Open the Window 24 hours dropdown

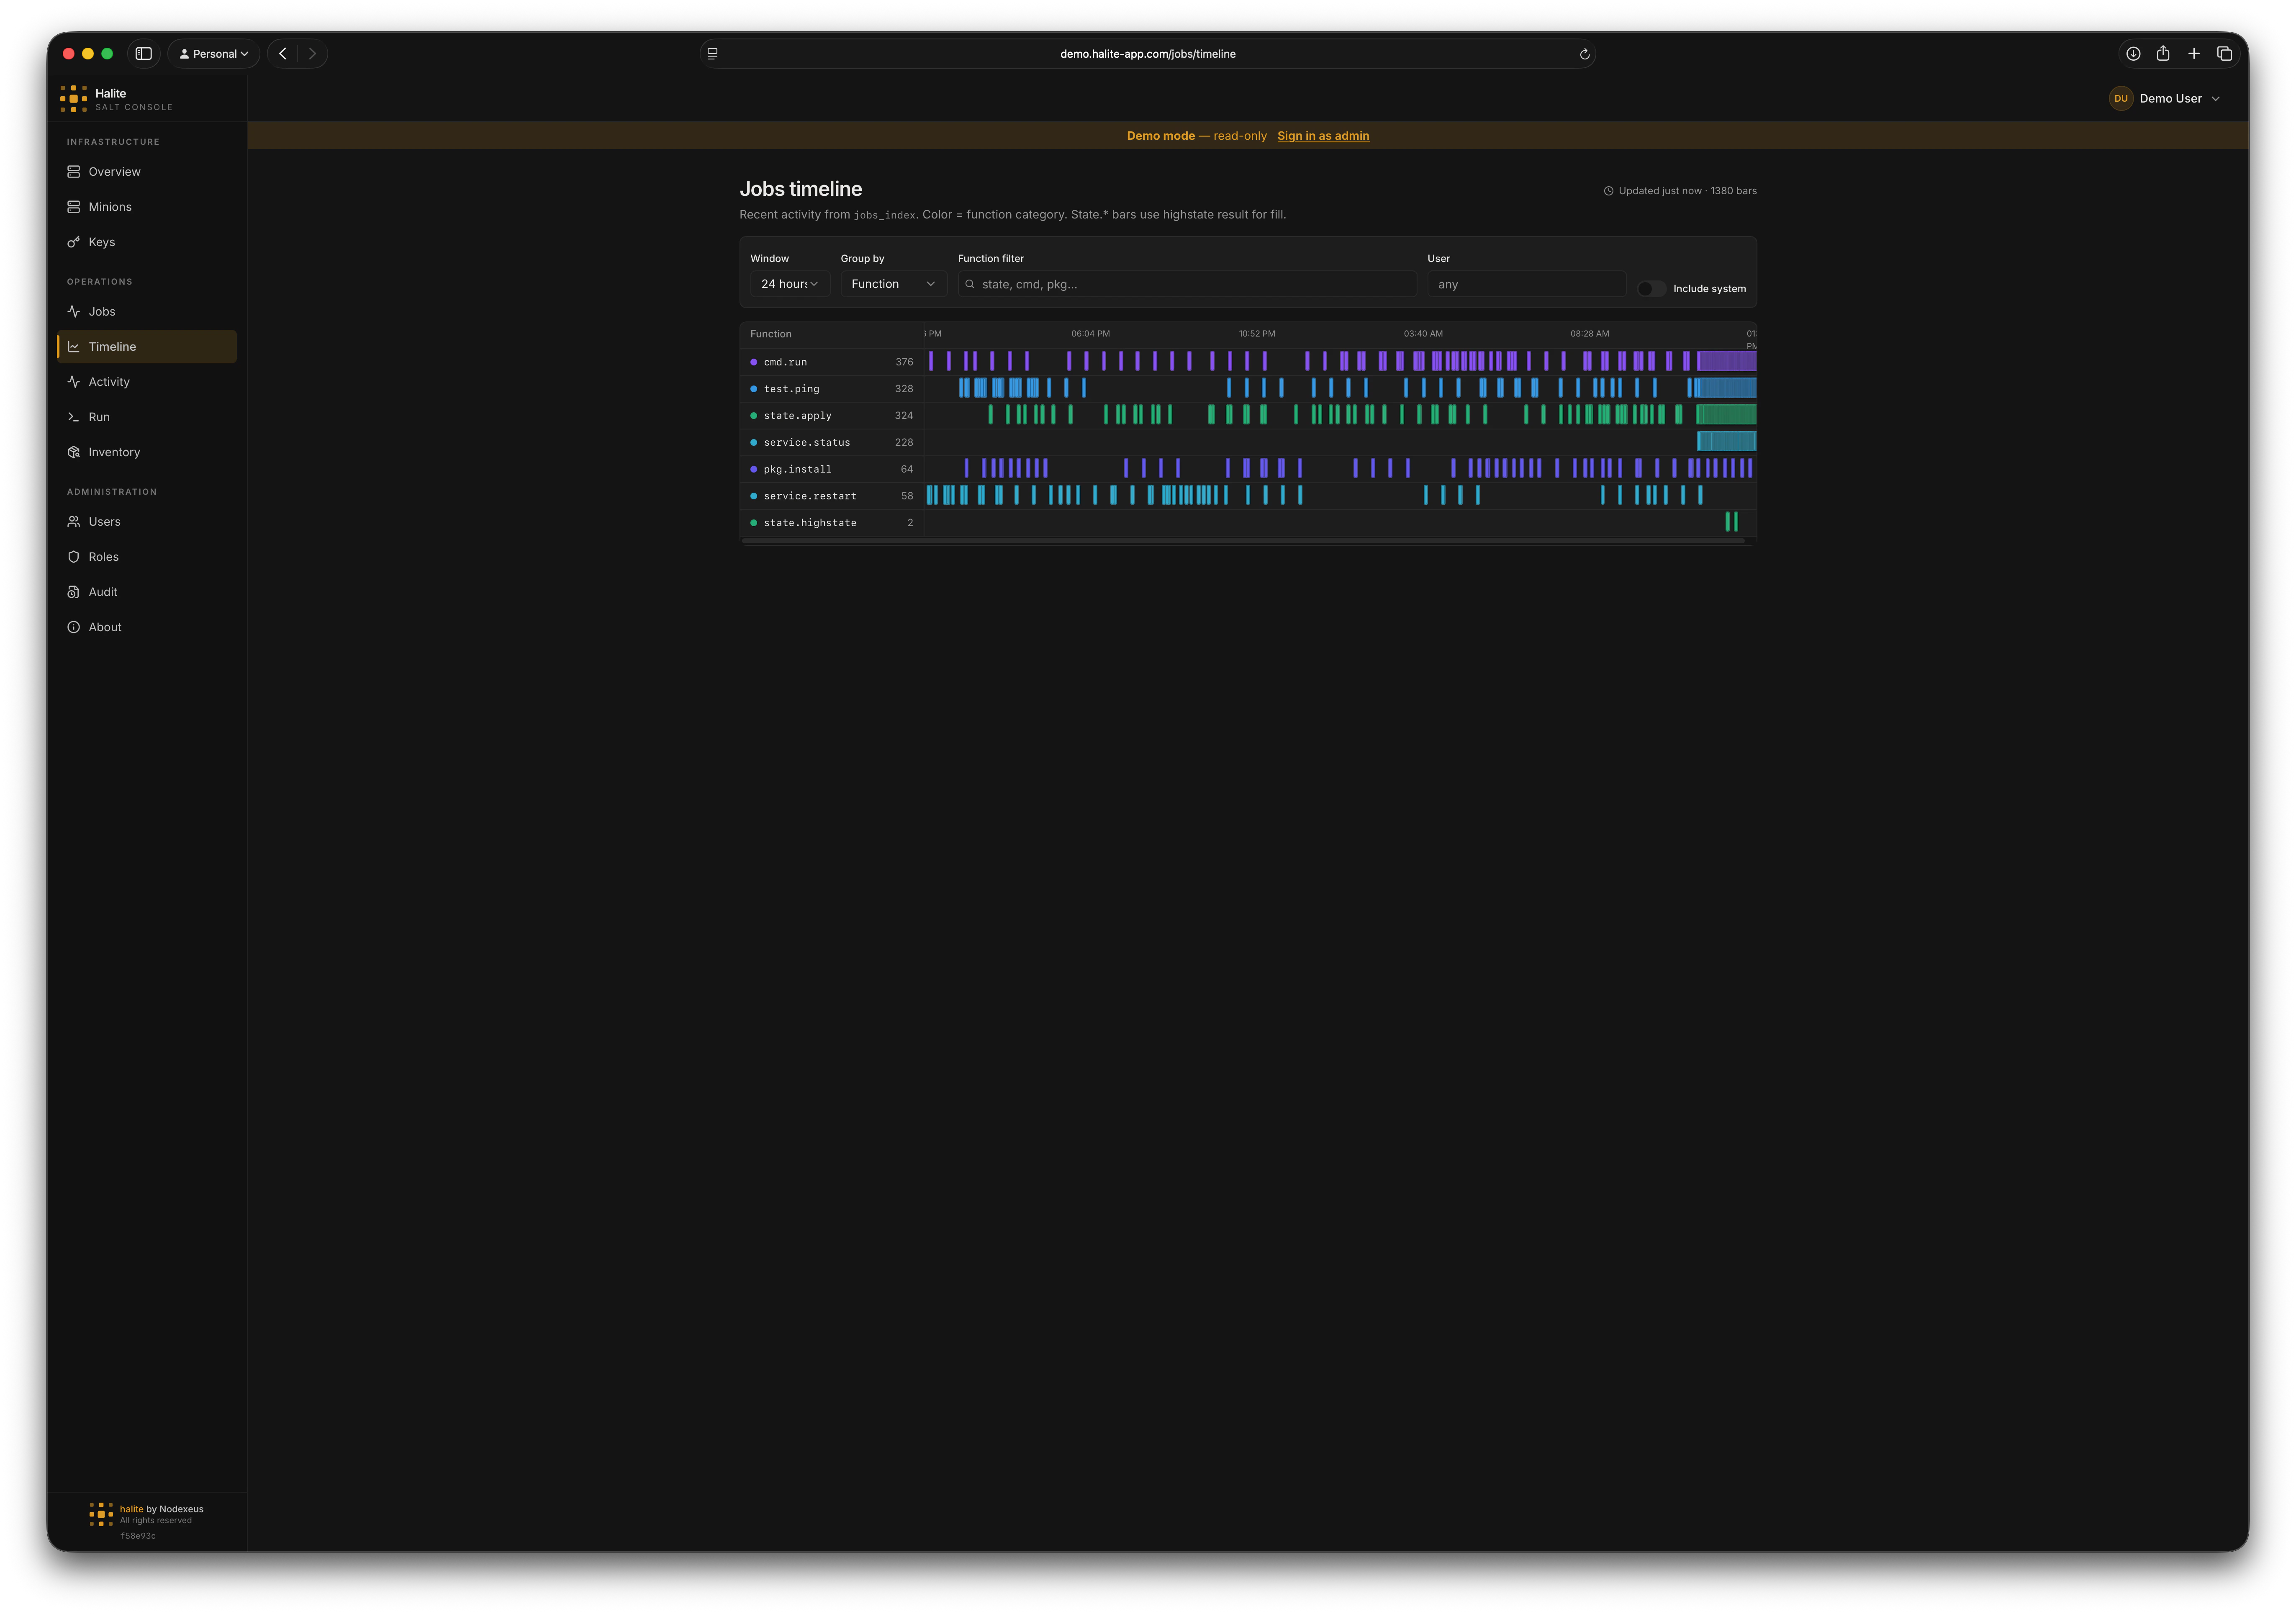coord(790,285)
